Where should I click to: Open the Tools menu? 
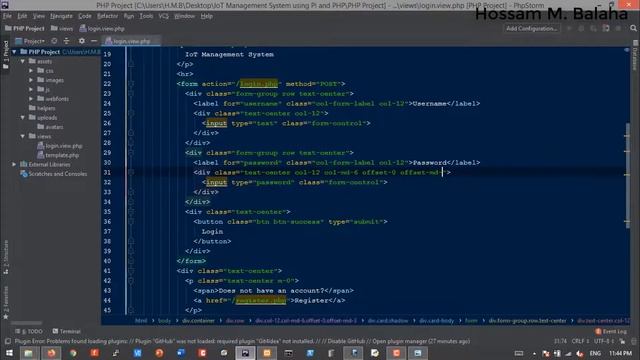146,16
